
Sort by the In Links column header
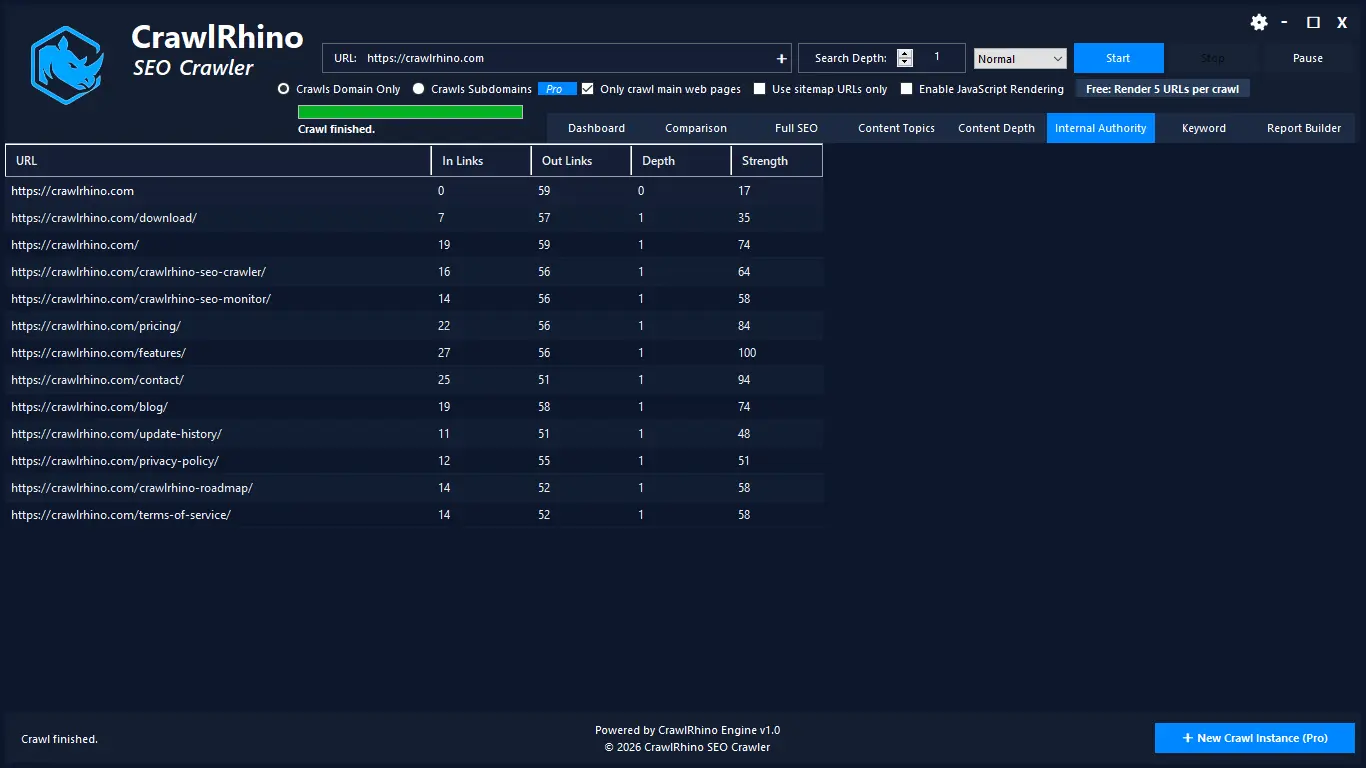coord(481,161)
